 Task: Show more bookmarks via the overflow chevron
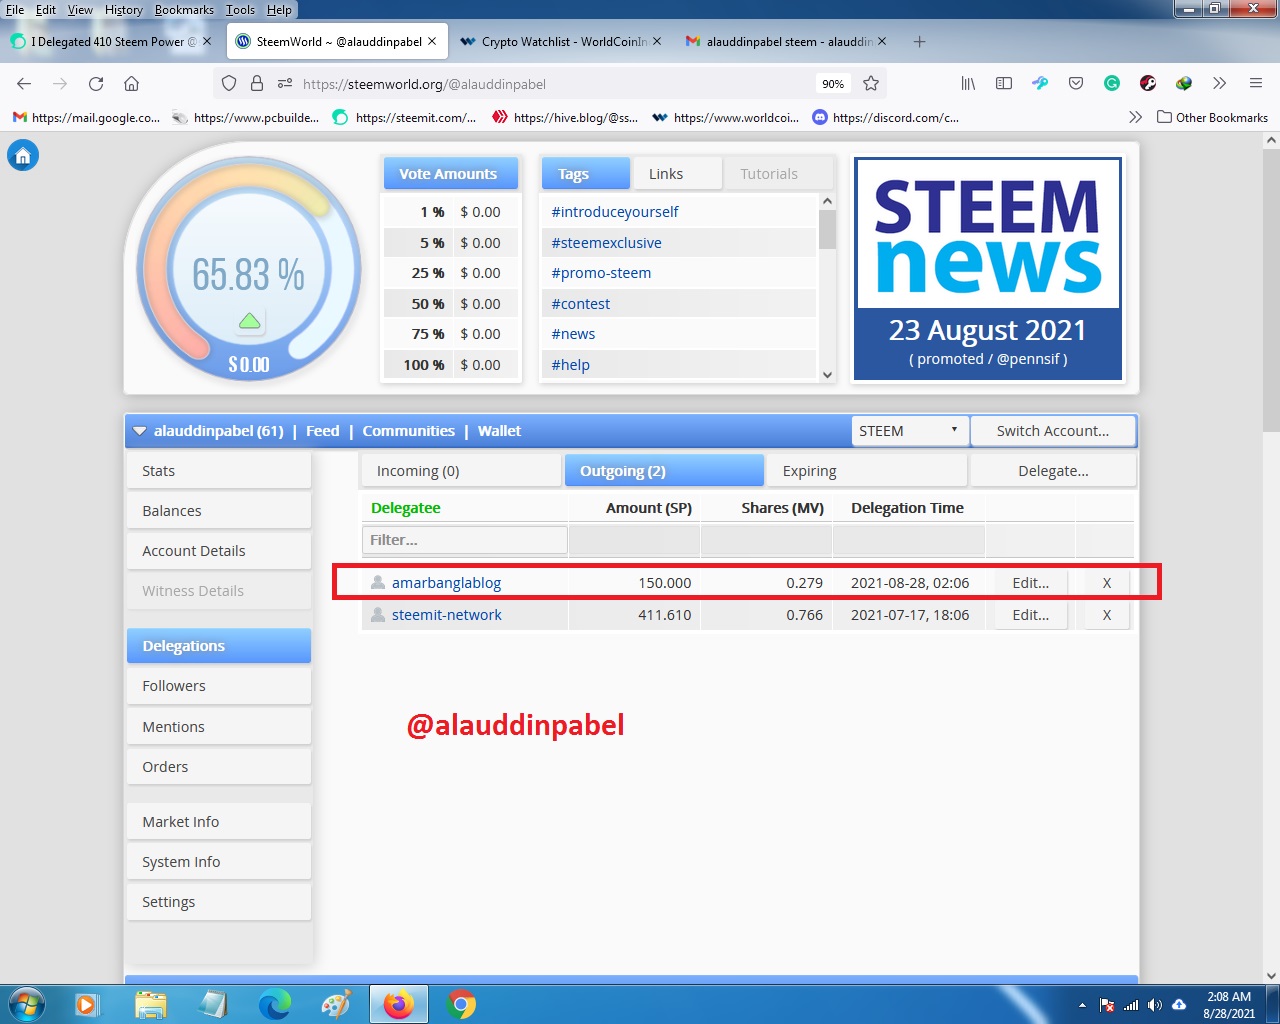tap(1135, 117)
